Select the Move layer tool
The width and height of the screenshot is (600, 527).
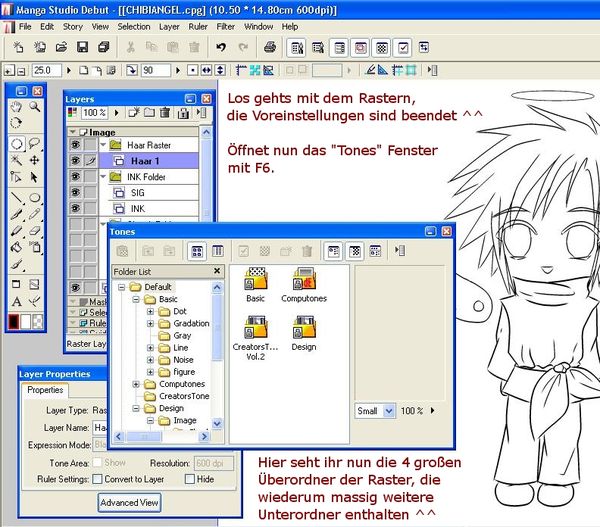pos(34,160)
